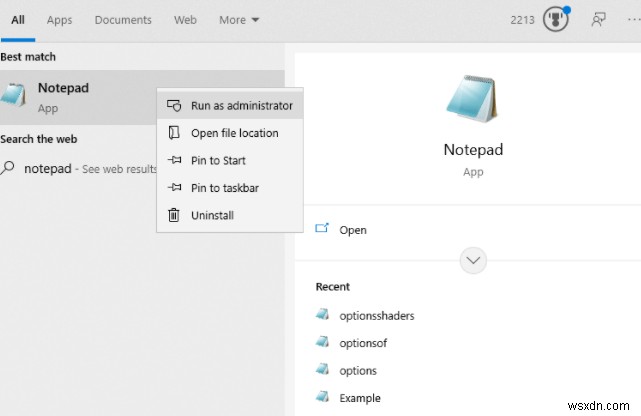Click the web search magnifier icon
This screenshot has width=641, height=416.
pos(9,168)
